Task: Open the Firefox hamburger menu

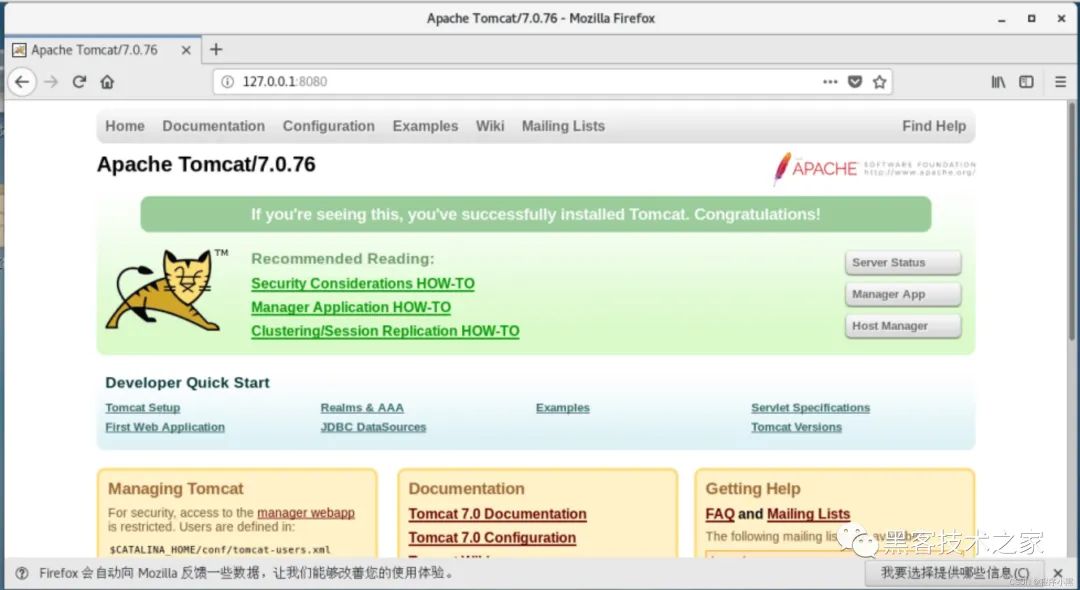Action: [x=1060, y=82]
